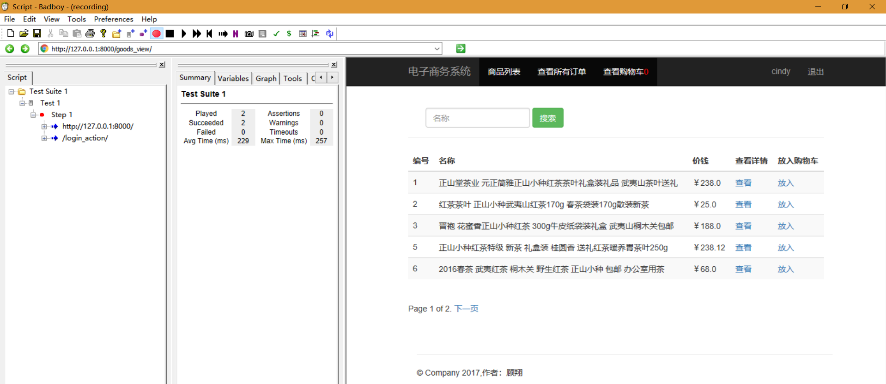Save the script using the floppy disk icon
The image size is (886, 384).
pos(37,34)
